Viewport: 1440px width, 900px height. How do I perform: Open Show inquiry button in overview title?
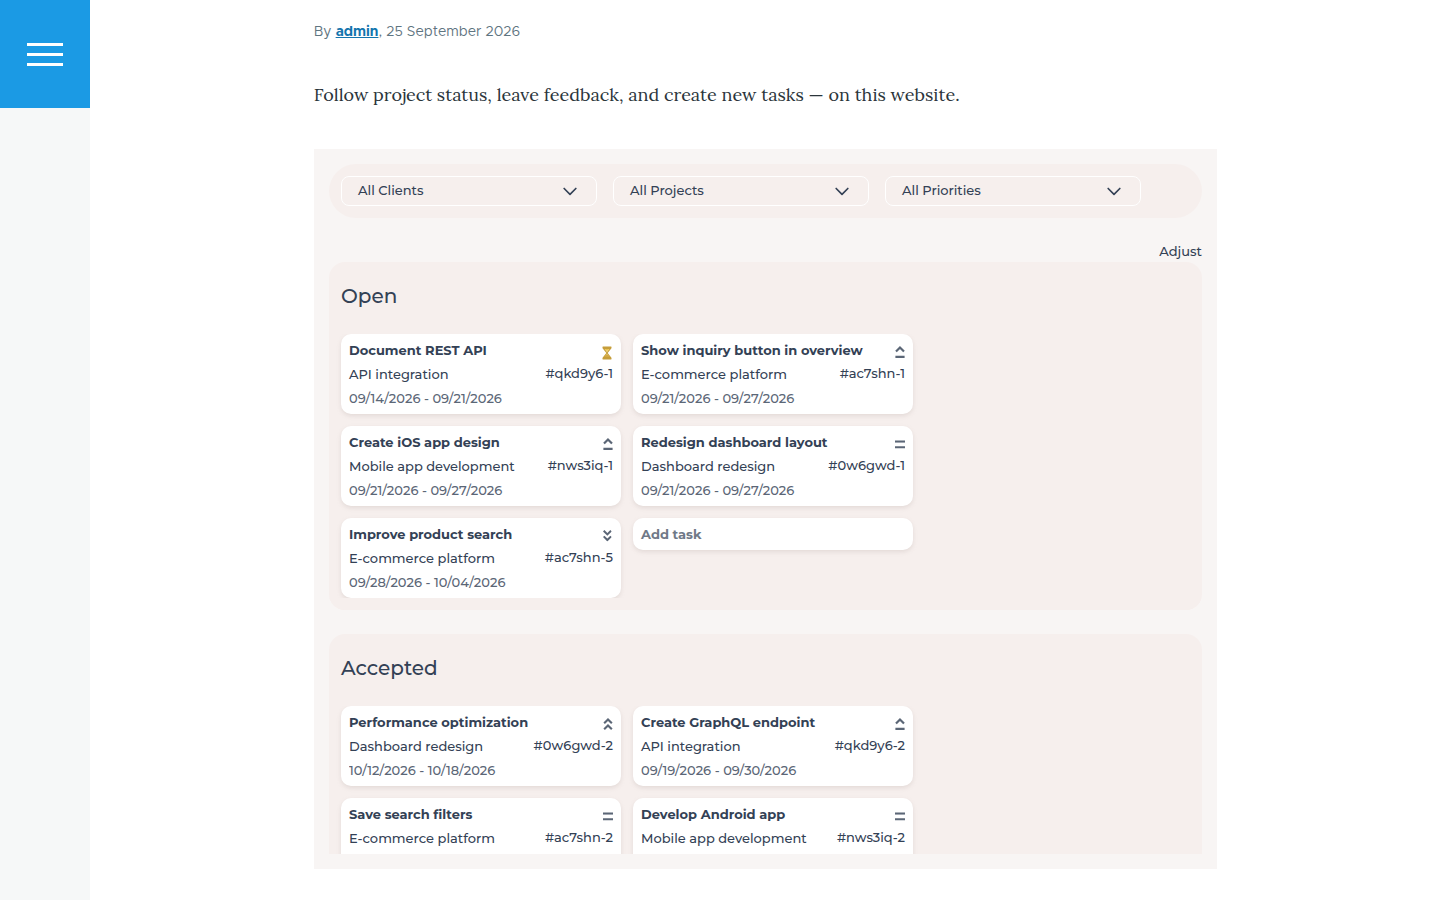pyautogui.click(x=751, y=350)
